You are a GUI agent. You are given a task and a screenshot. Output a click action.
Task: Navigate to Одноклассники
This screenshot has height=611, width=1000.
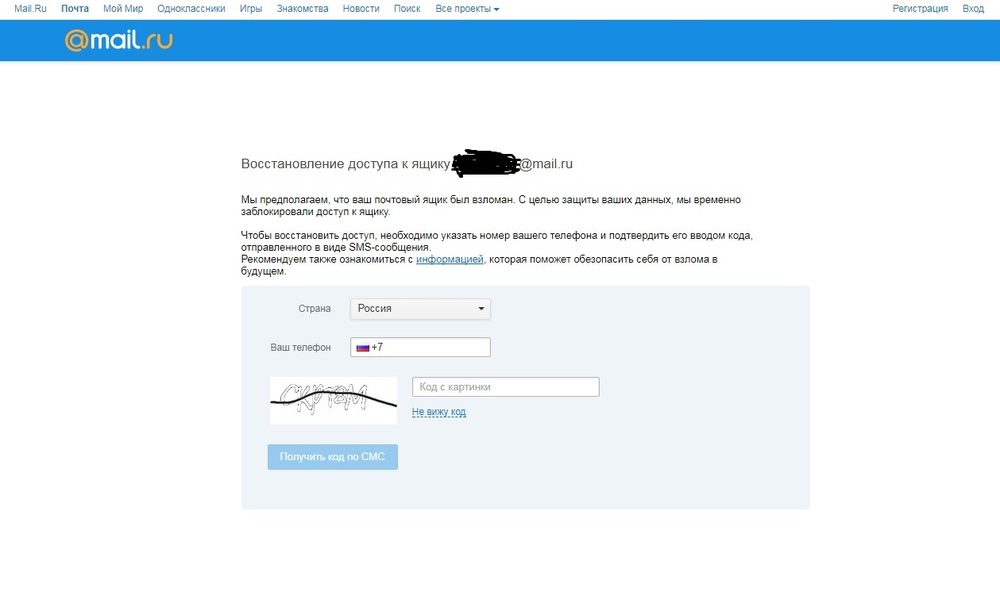click(x=191, y=9)
